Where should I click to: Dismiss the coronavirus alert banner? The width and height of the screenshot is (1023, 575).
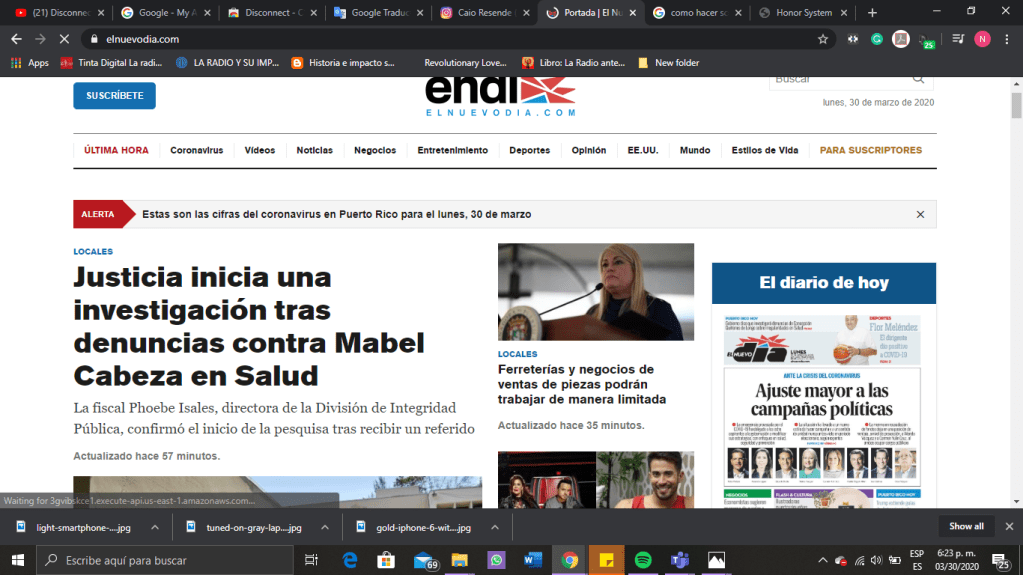(x=920, y=214)
